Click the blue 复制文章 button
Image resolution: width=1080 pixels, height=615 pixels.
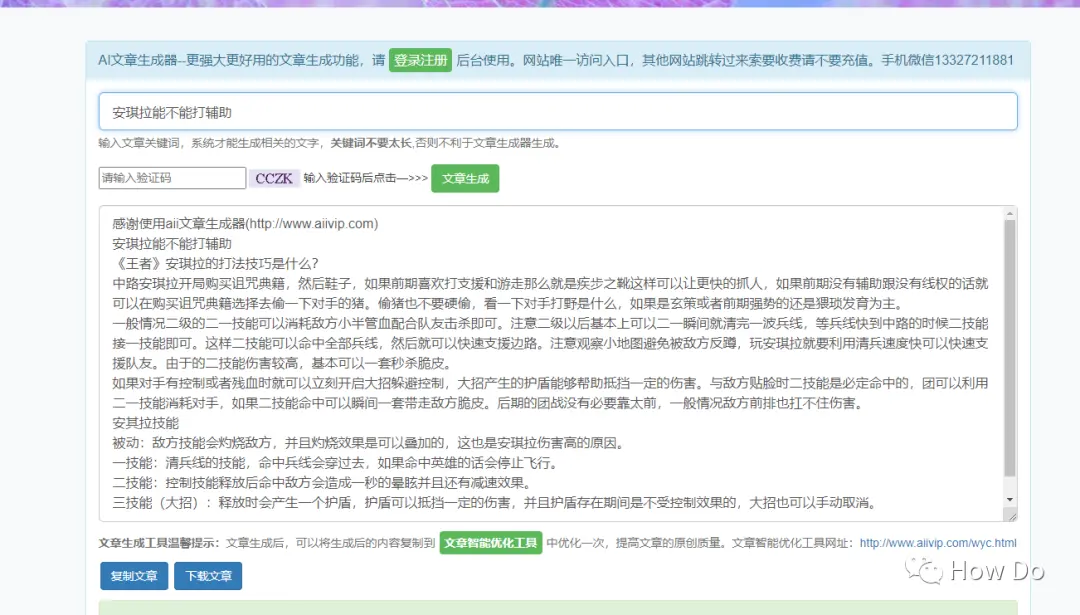(134, 576)
